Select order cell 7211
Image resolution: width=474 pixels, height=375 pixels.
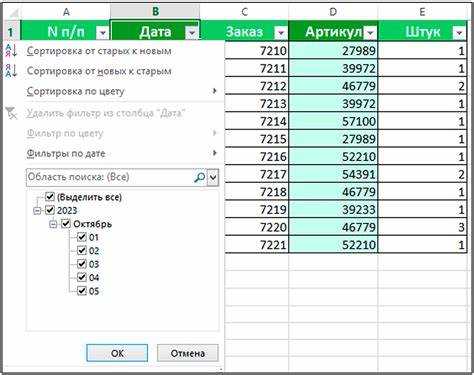[x=257, y=68]
